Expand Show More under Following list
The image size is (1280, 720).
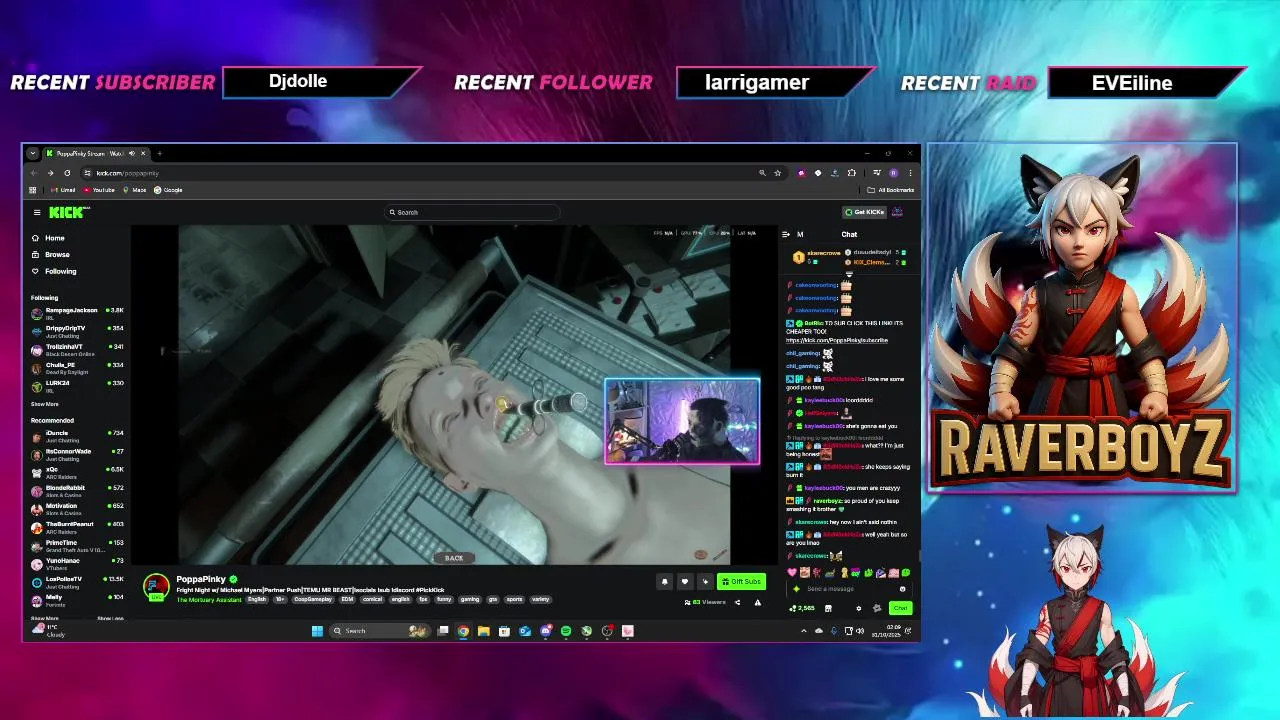44,404
